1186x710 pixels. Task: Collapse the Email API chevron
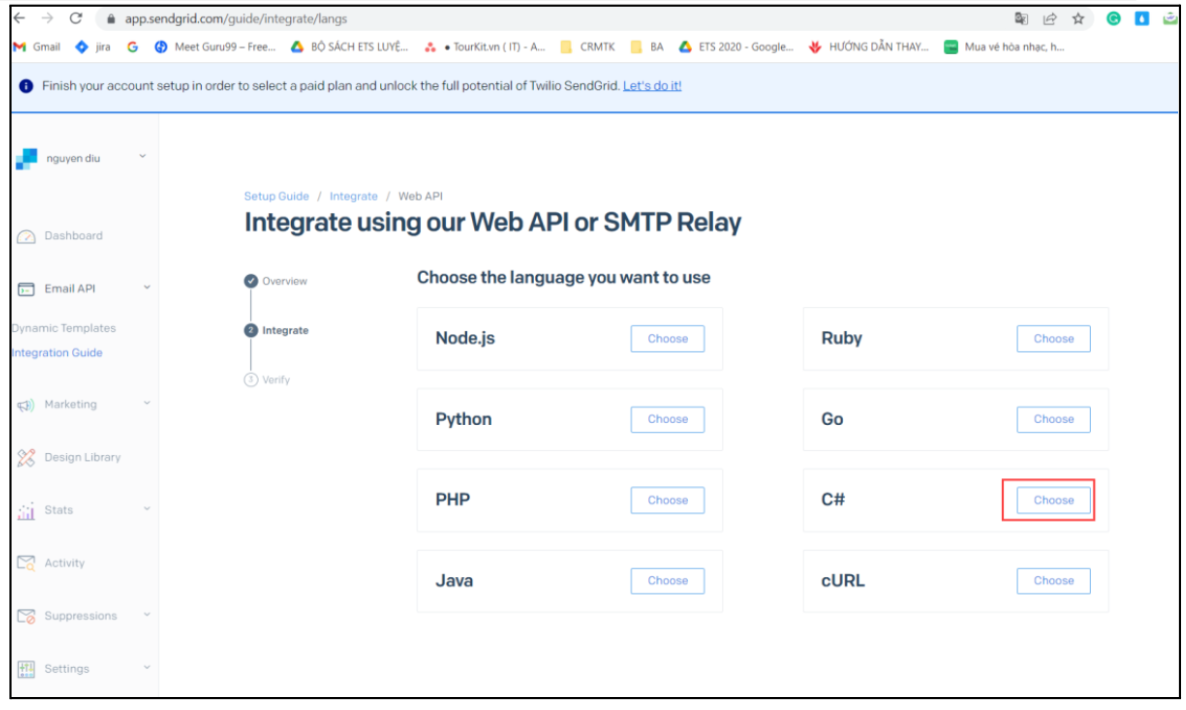147,287
